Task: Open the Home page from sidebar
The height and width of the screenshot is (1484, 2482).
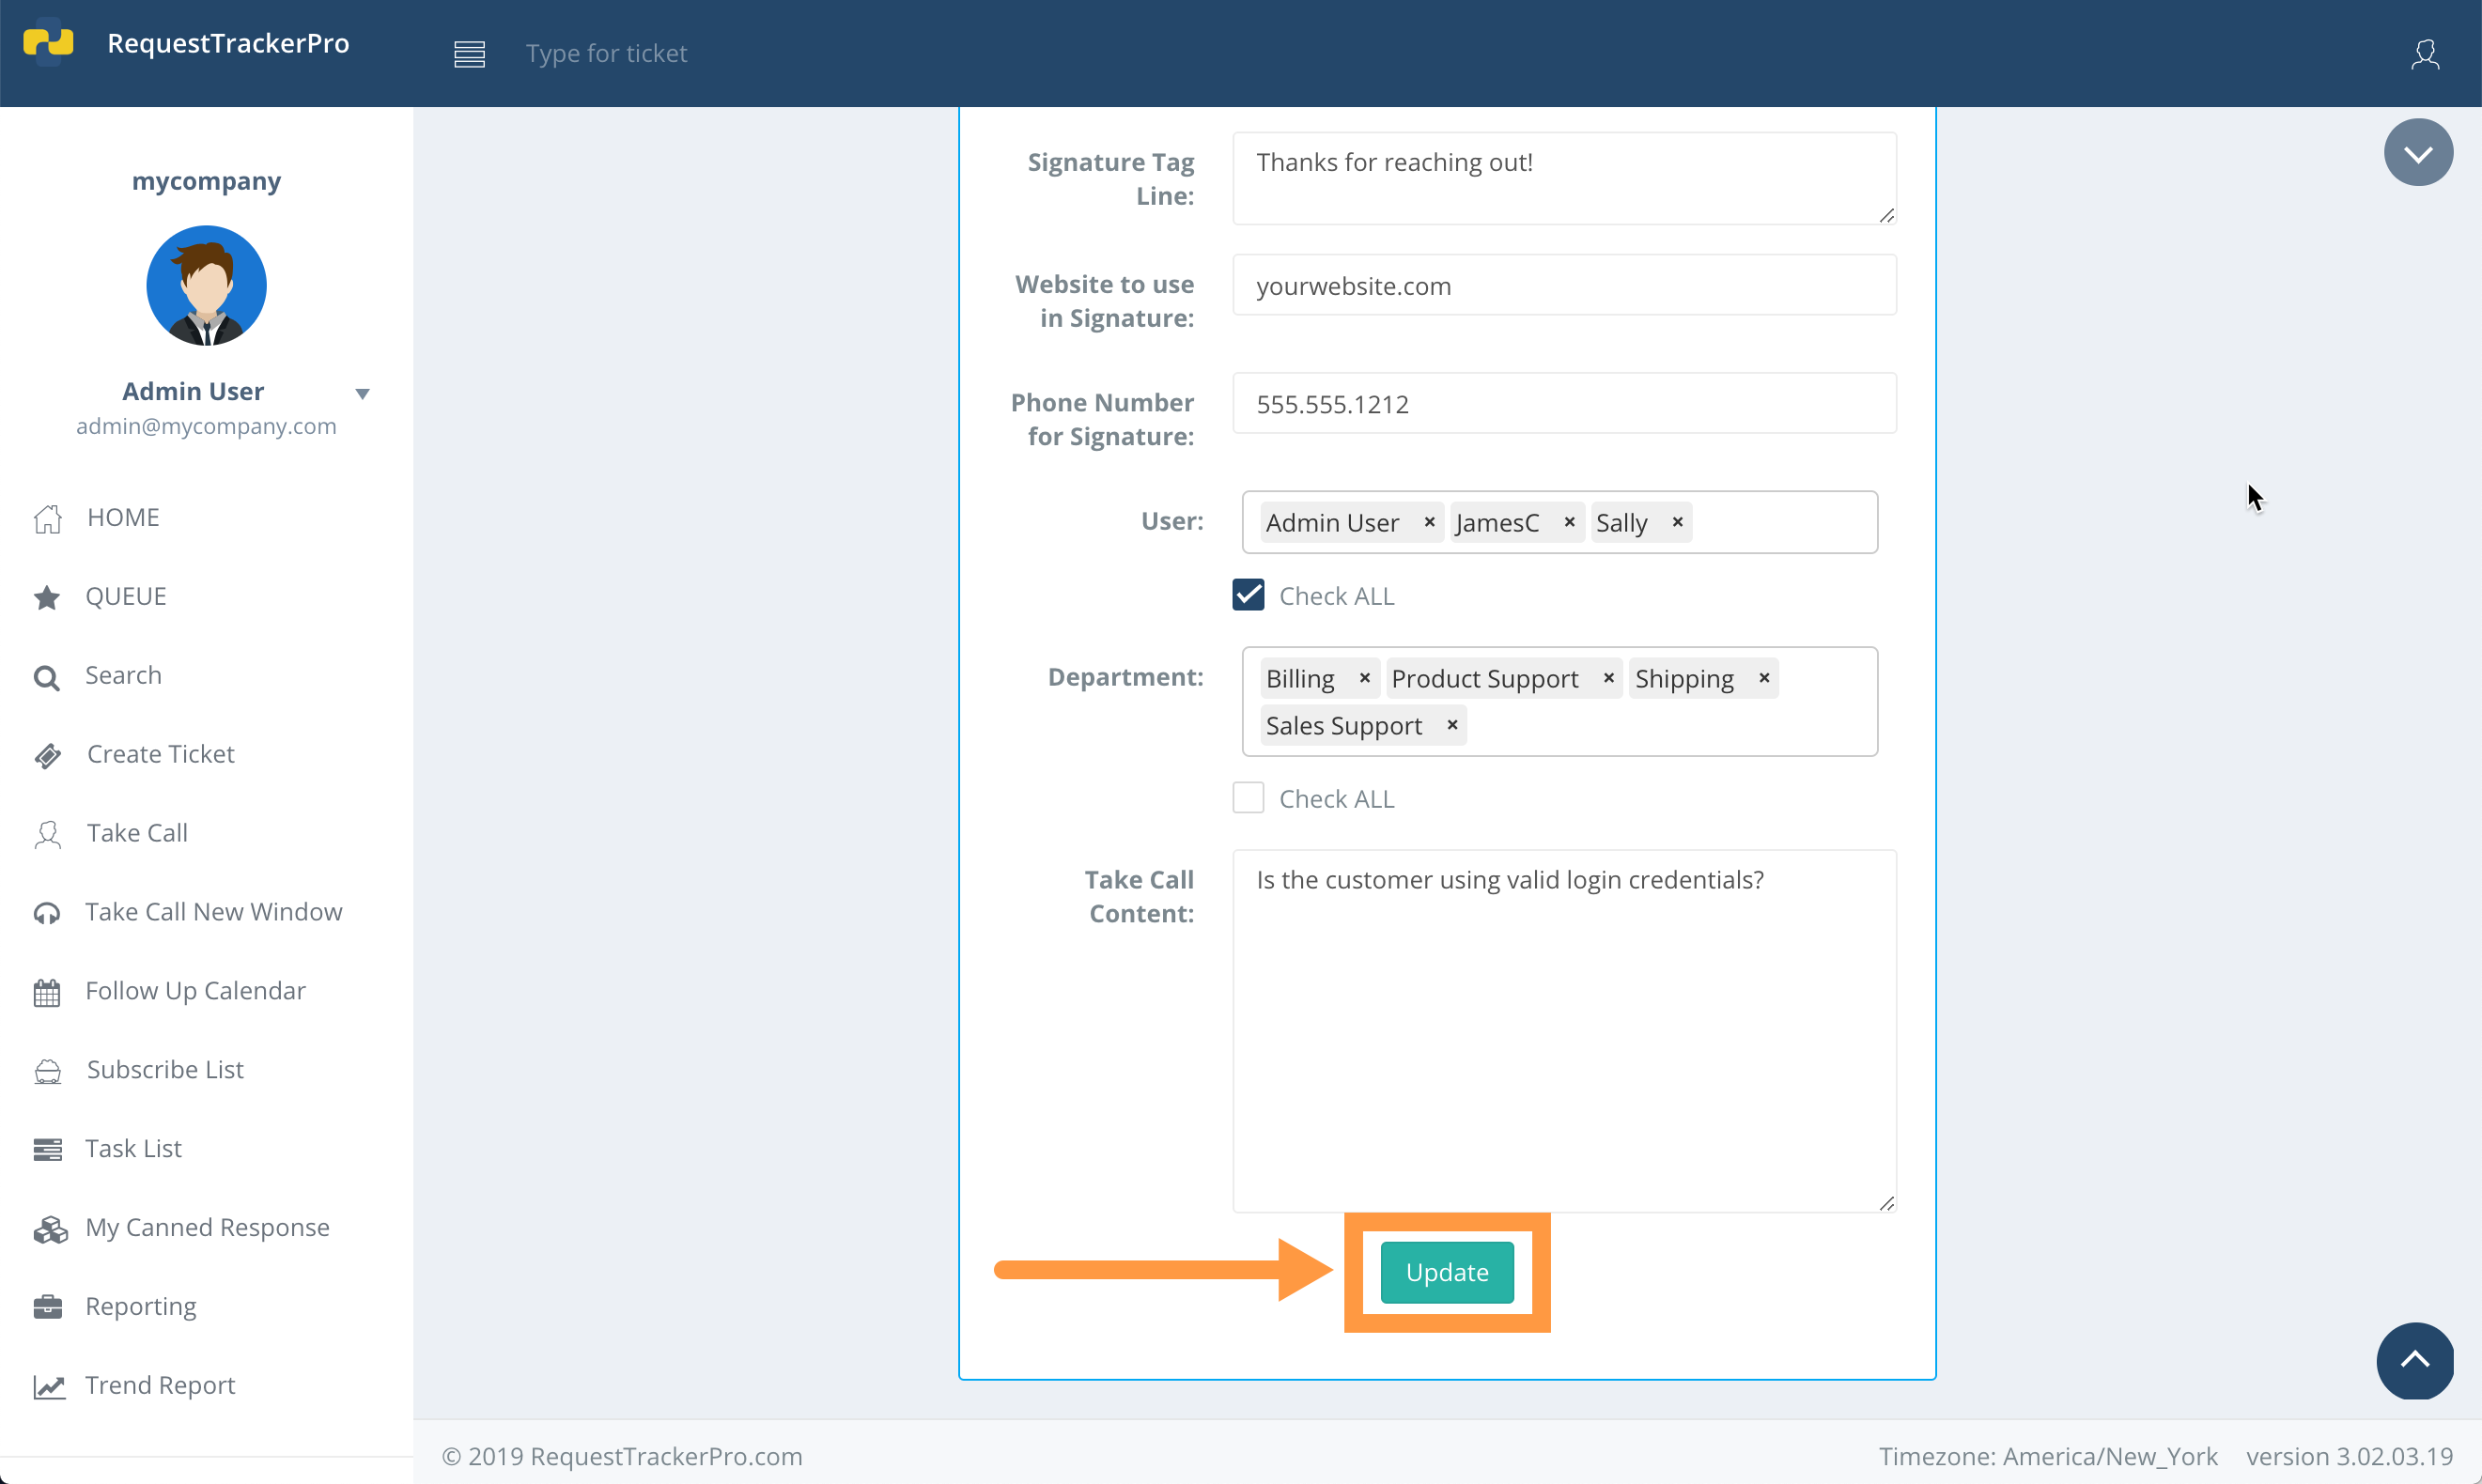Action: (x=122, y=516)
